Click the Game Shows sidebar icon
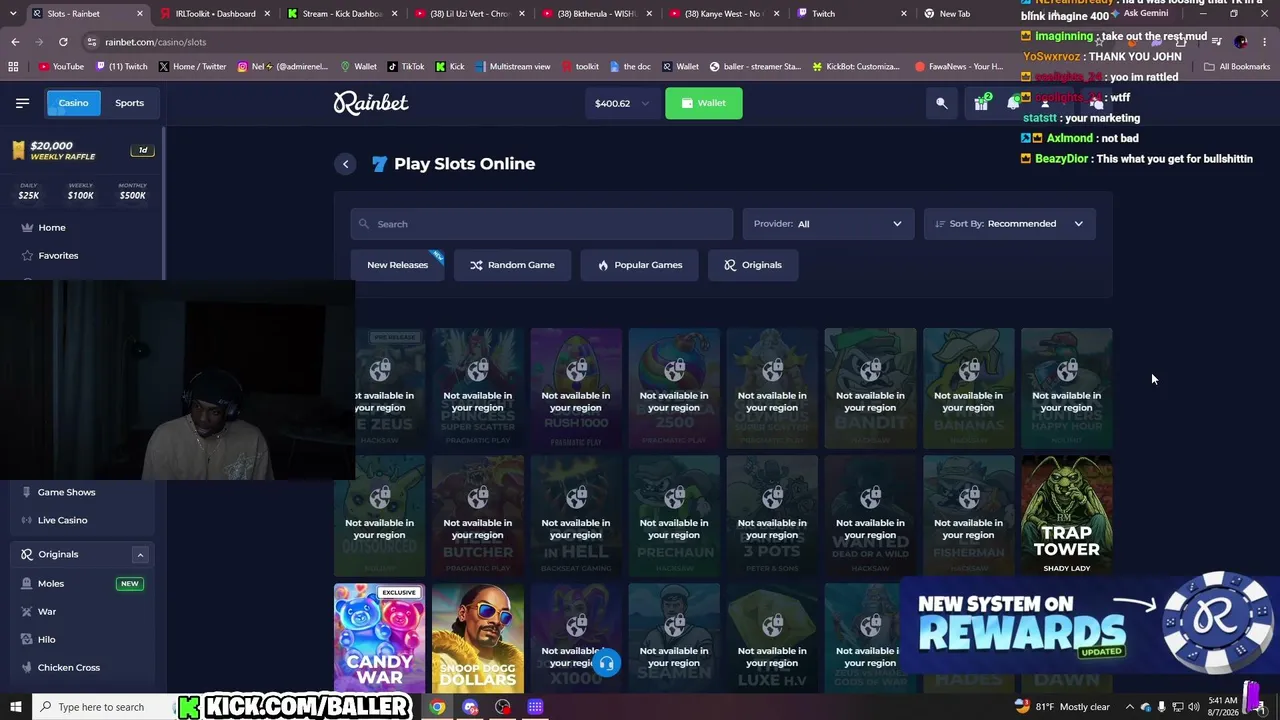Screen dimensions: 1280x720 pyautogui.click(x=26, y=492)
